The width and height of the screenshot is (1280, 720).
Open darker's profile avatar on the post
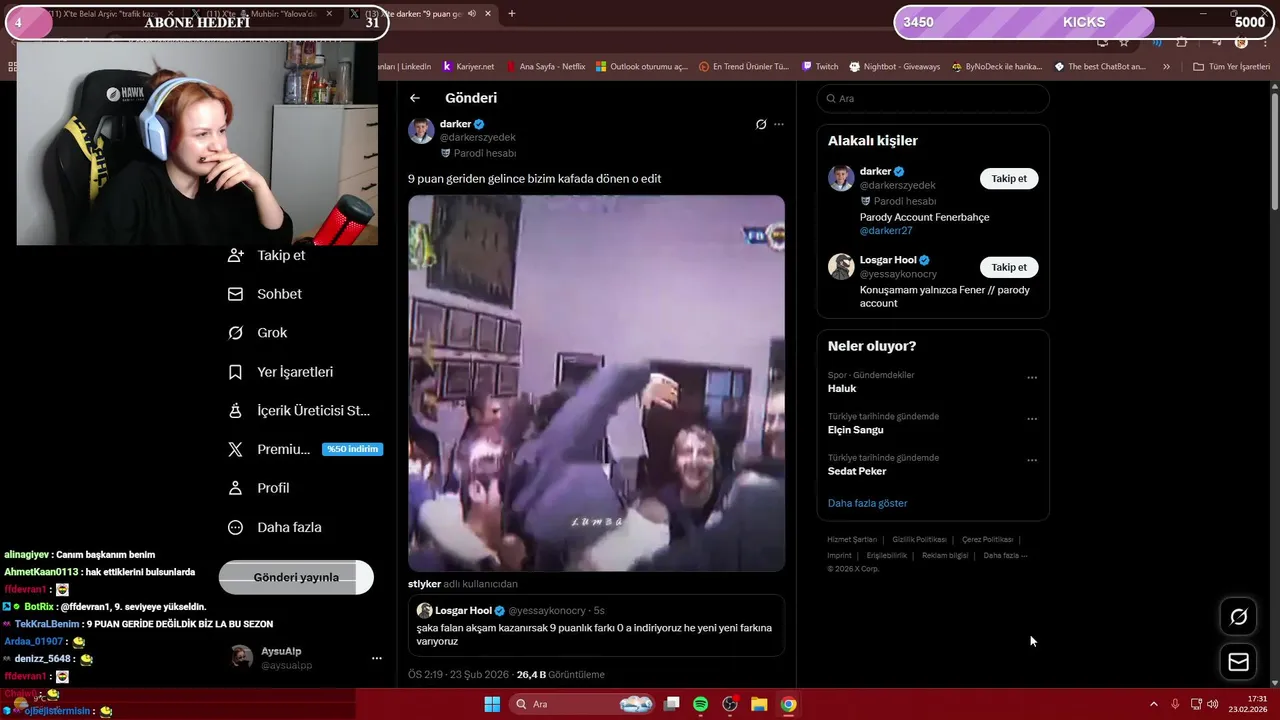(x=421, y=131)
